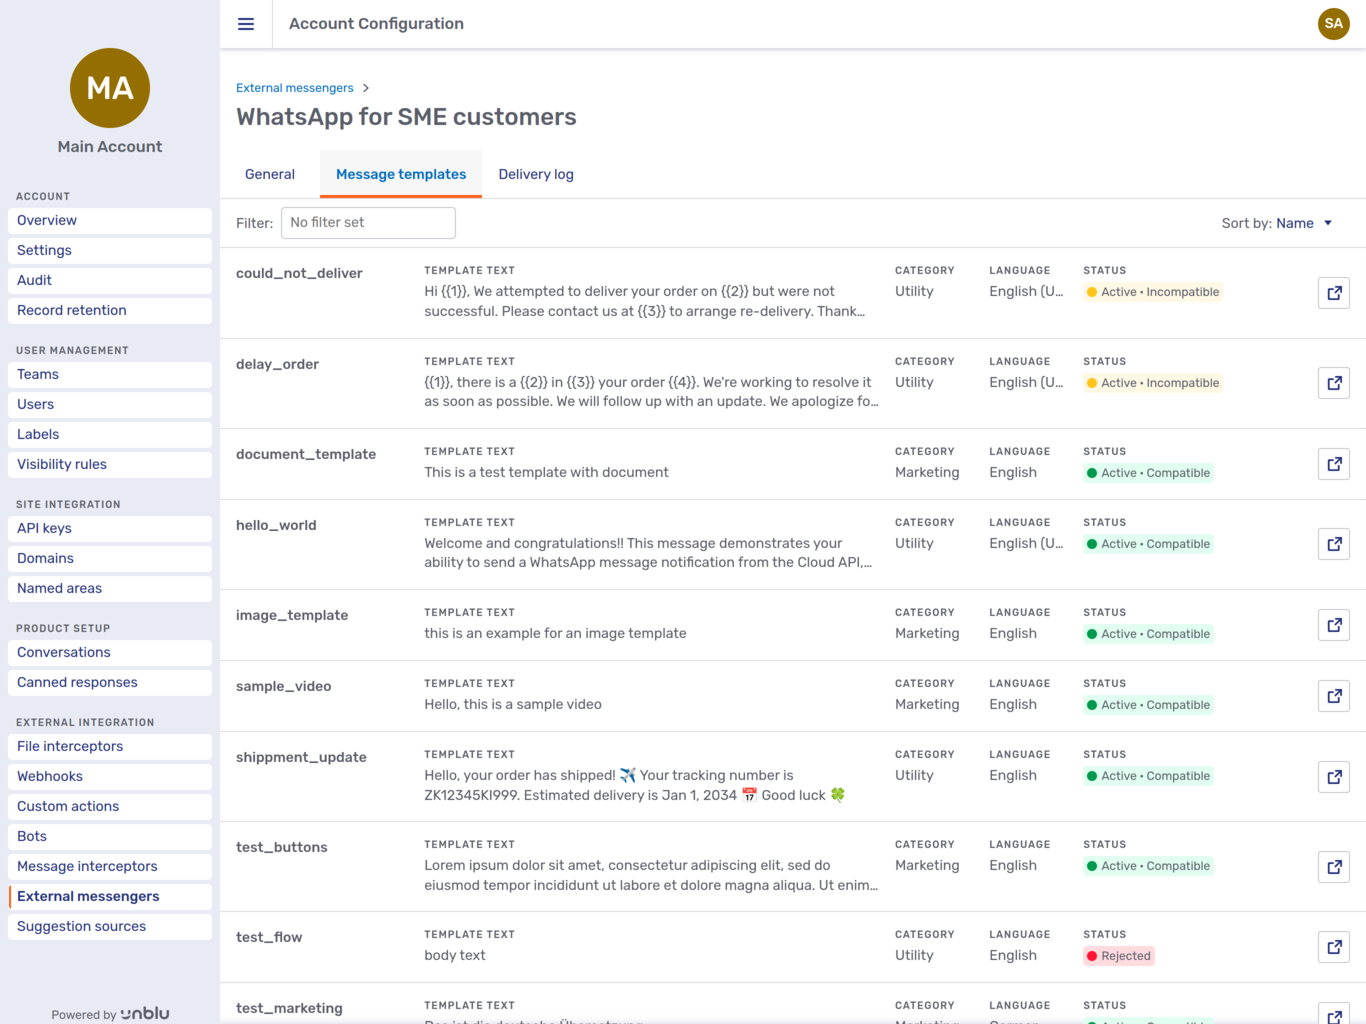
Task: Select Visibility rules in sidebar
Action: (x=62, y=464)
